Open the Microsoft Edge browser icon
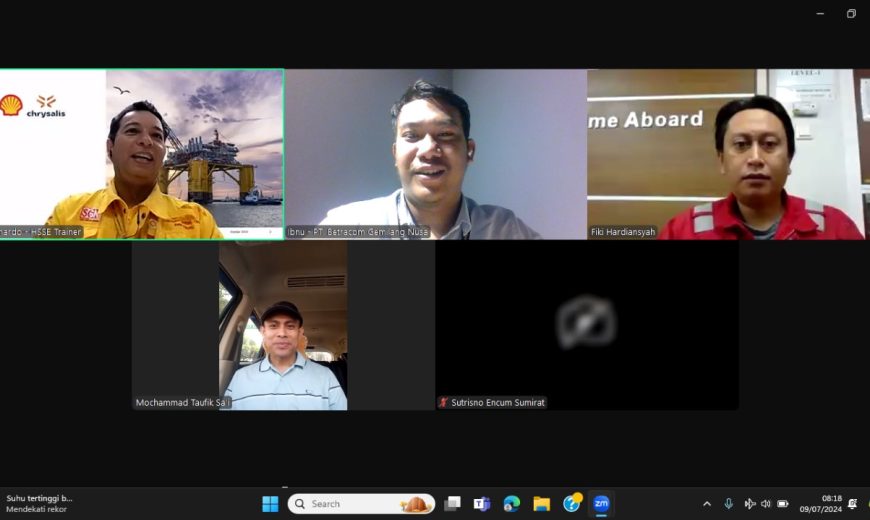This screenshot has width=870, height=520. [x=512, y=504]
